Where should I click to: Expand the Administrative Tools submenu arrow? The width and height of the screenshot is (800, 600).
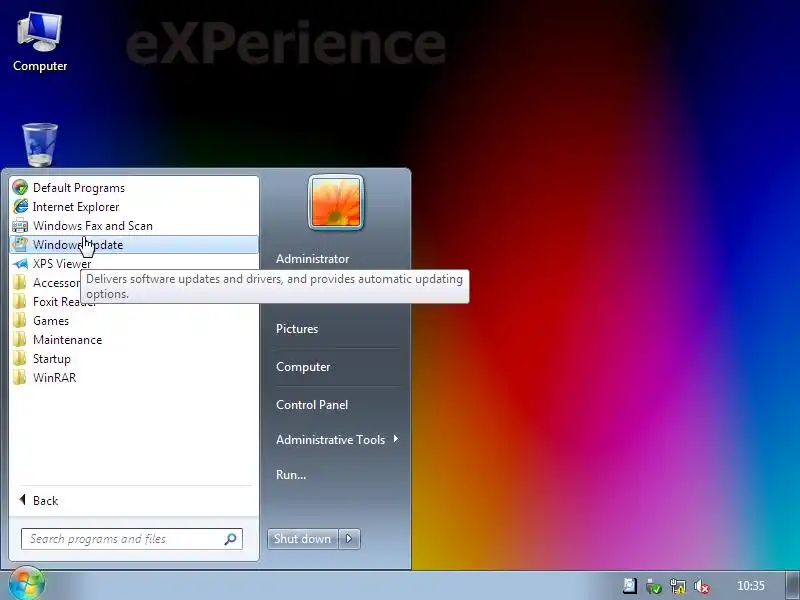396,439
